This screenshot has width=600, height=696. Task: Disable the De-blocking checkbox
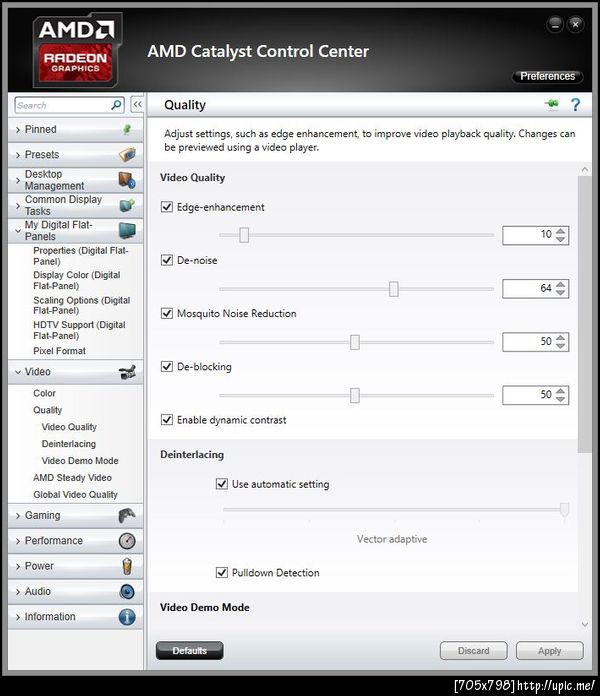pos(167,367)
